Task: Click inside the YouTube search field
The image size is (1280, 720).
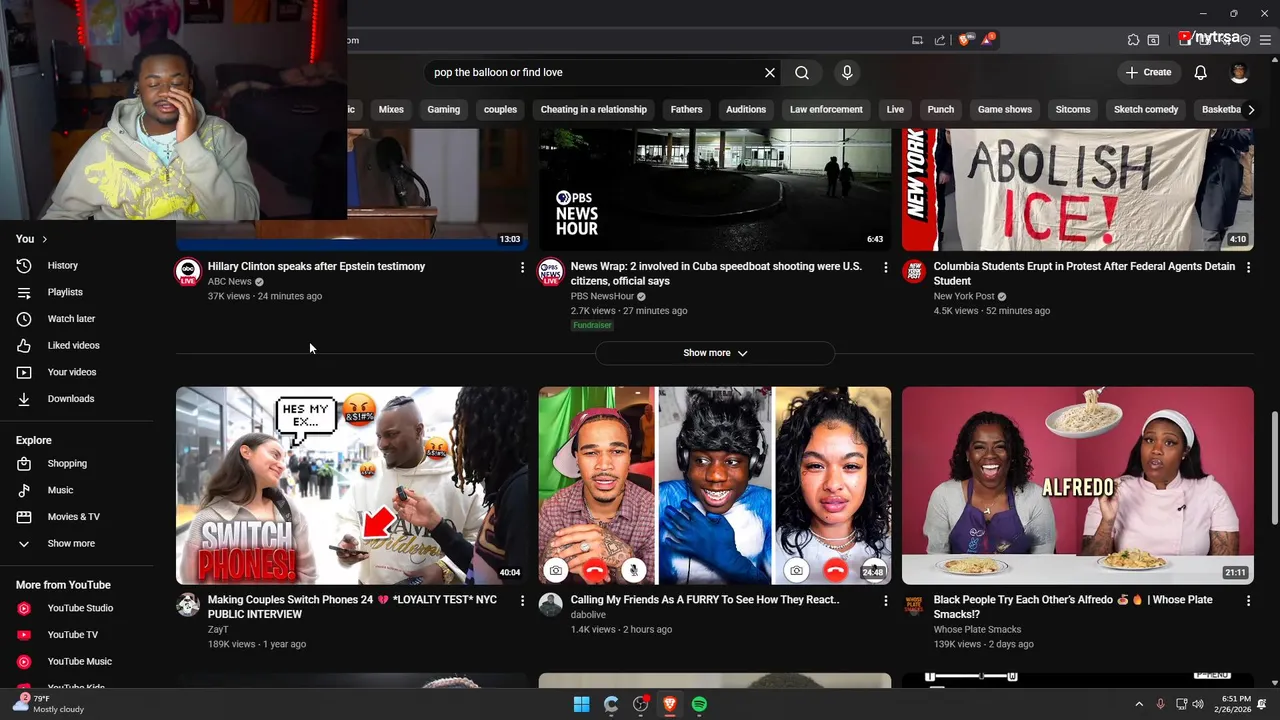Action: (x=594, y=73)
